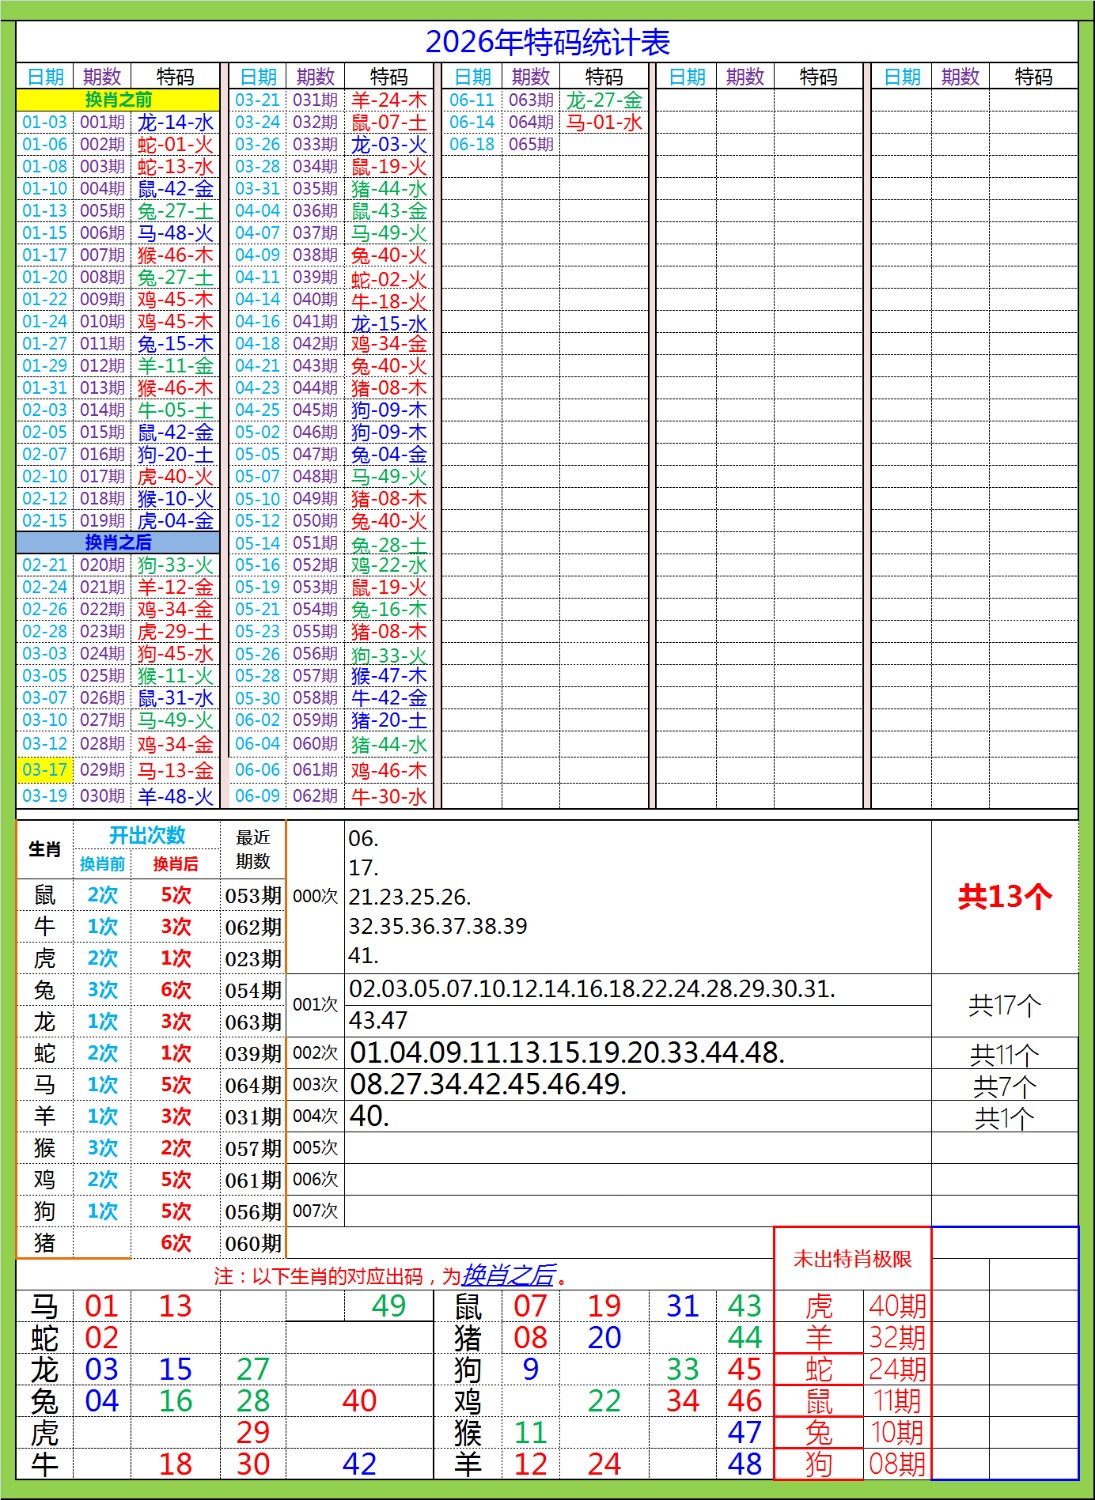
Task: Select the 08期 cell beside 狗
Action: [897, 1464]
